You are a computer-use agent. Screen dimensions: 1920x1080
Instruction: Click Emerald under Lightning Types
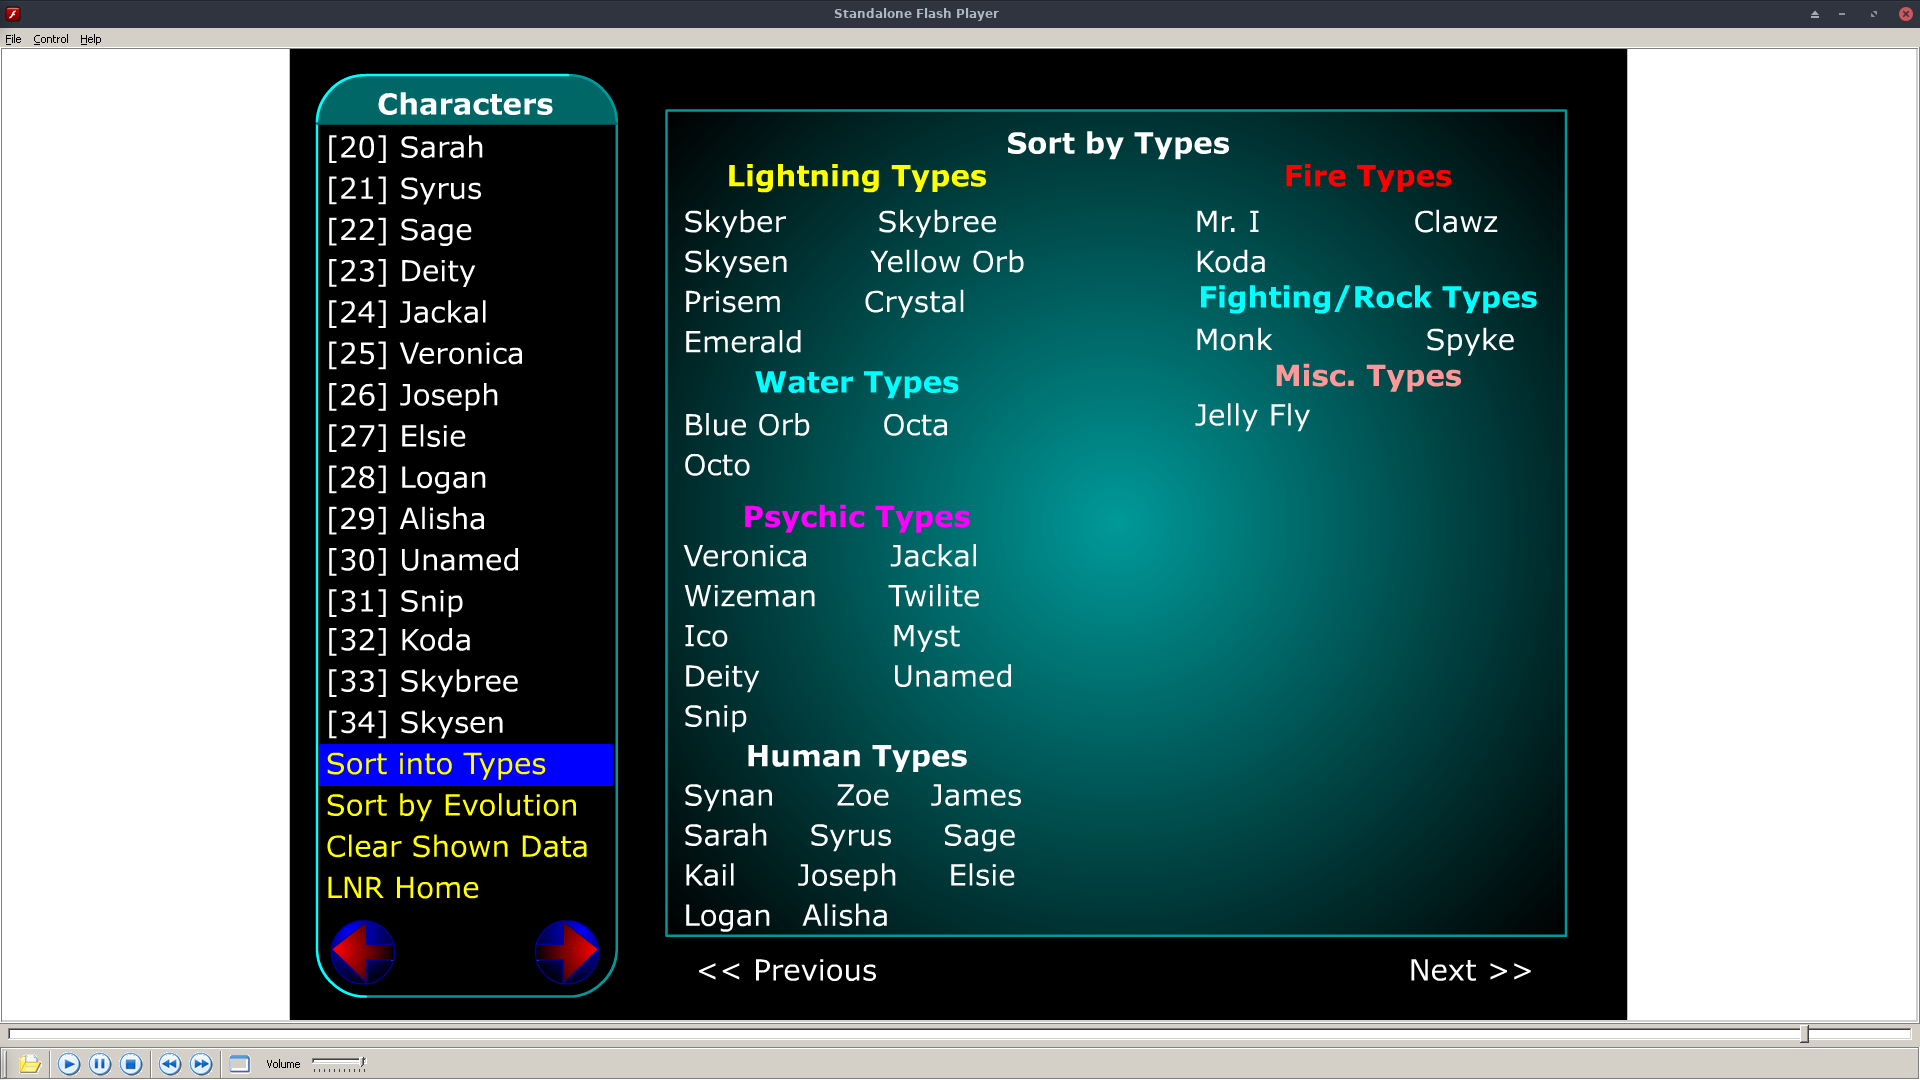[743, 342]
